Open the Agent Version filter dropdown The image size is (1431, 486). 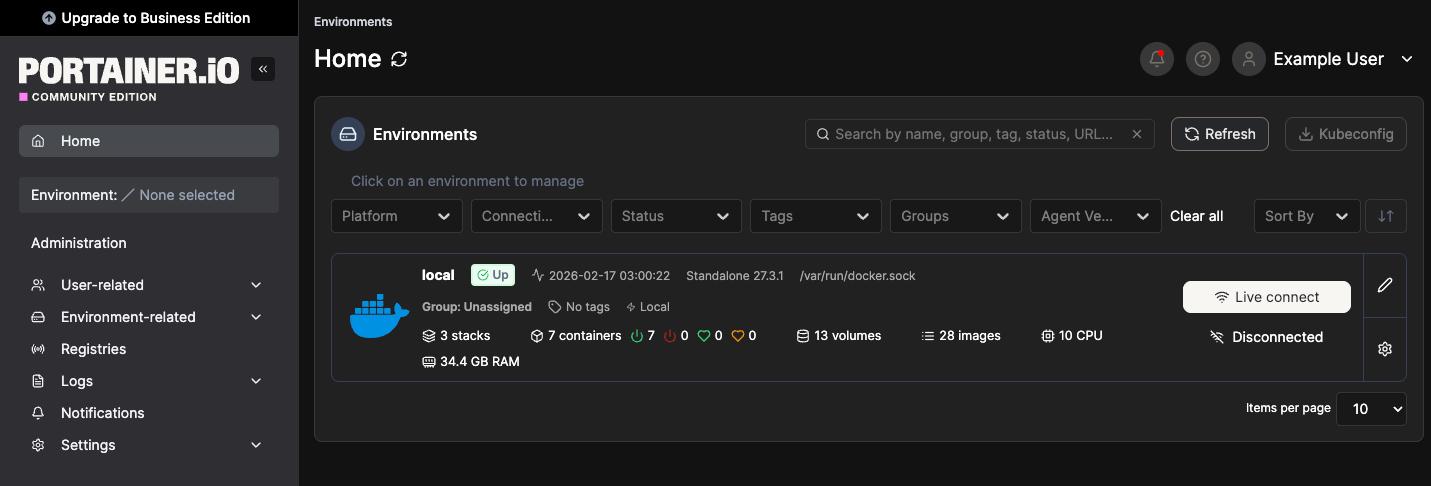[x=1096, y=216]
